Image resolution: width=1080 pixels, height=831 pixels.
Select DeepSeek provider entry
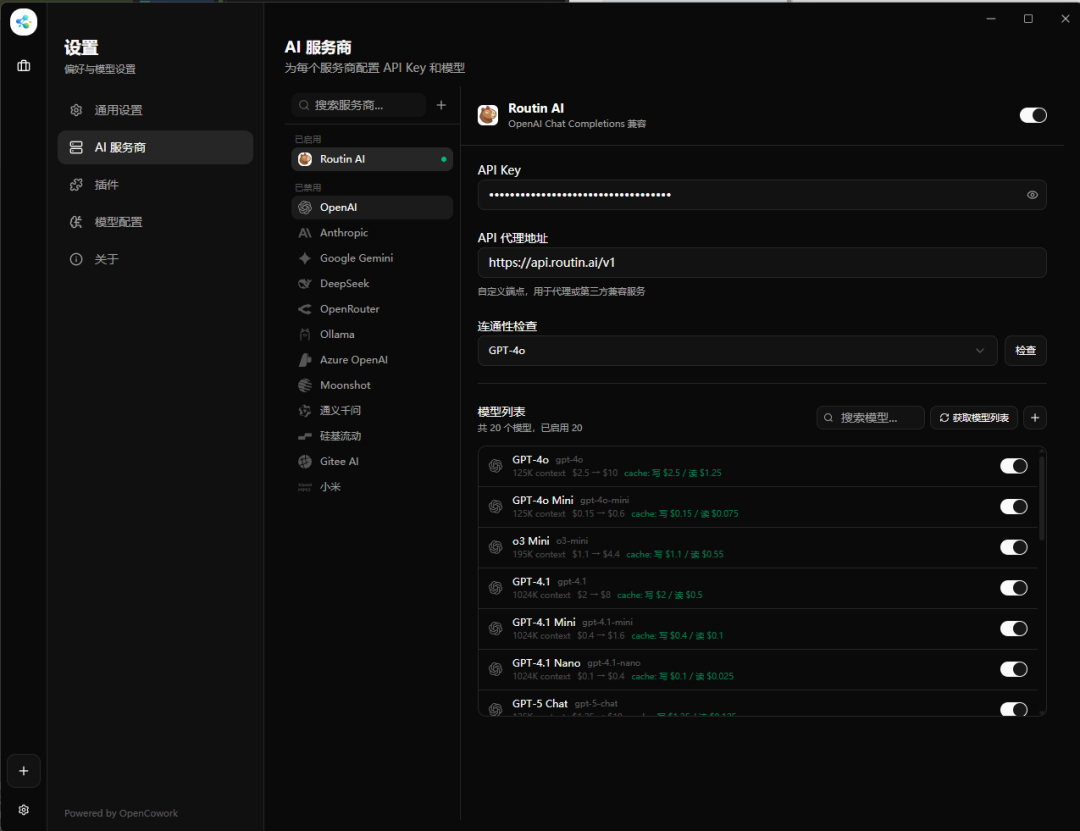click(x=372, y=284)
